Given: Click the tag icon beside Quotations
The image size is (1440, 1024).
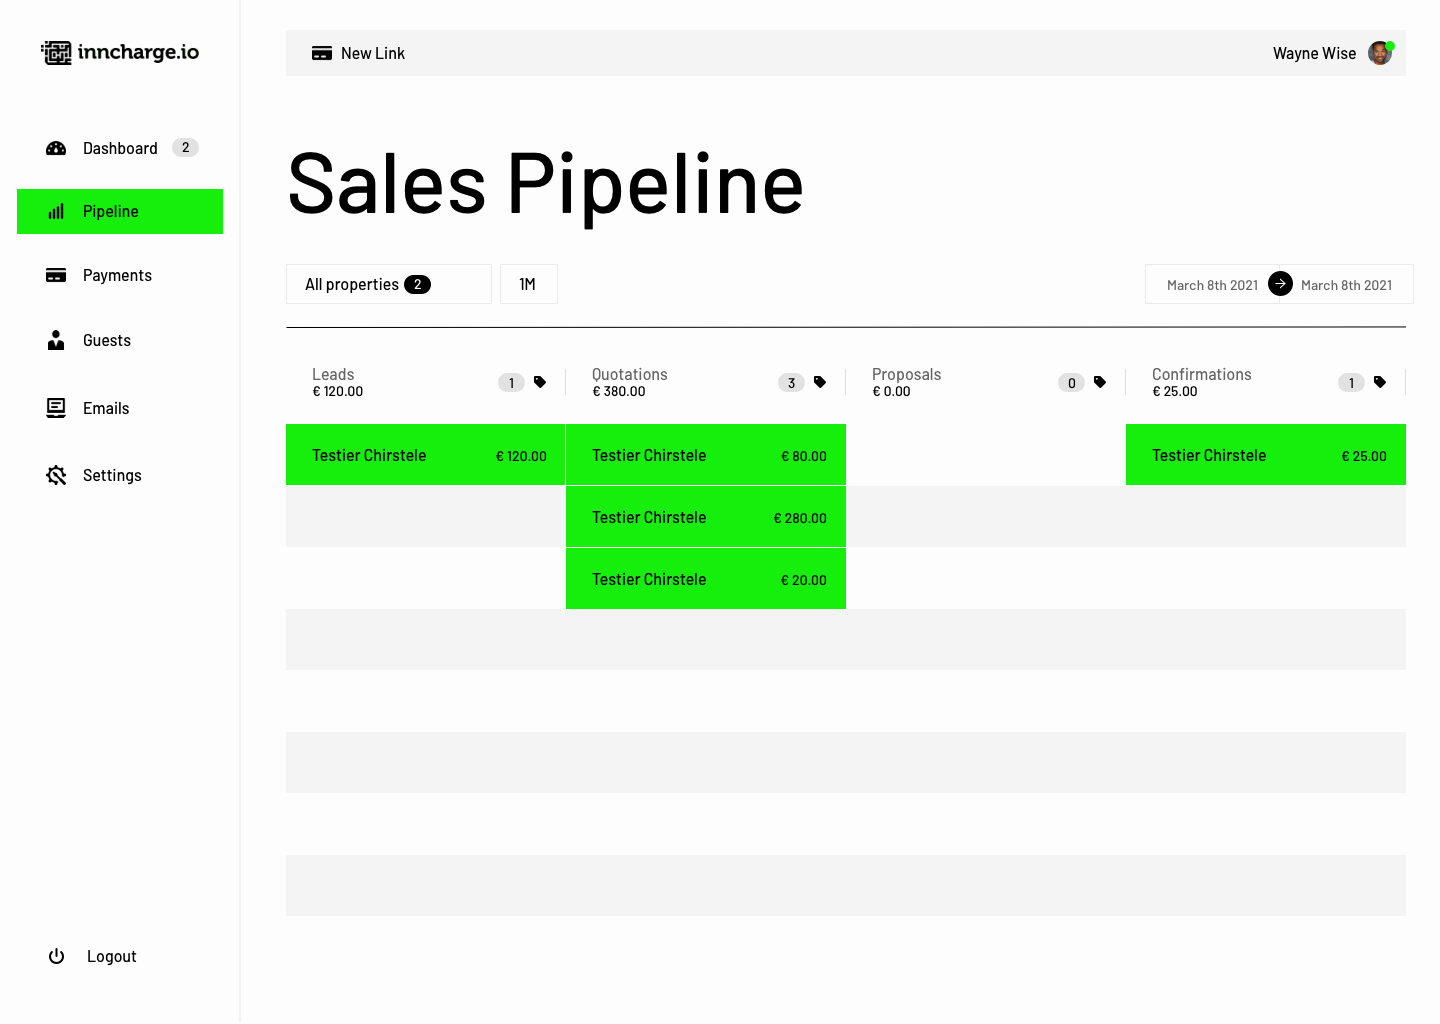Looking at the screenshot, I should (x=820, y=382).
